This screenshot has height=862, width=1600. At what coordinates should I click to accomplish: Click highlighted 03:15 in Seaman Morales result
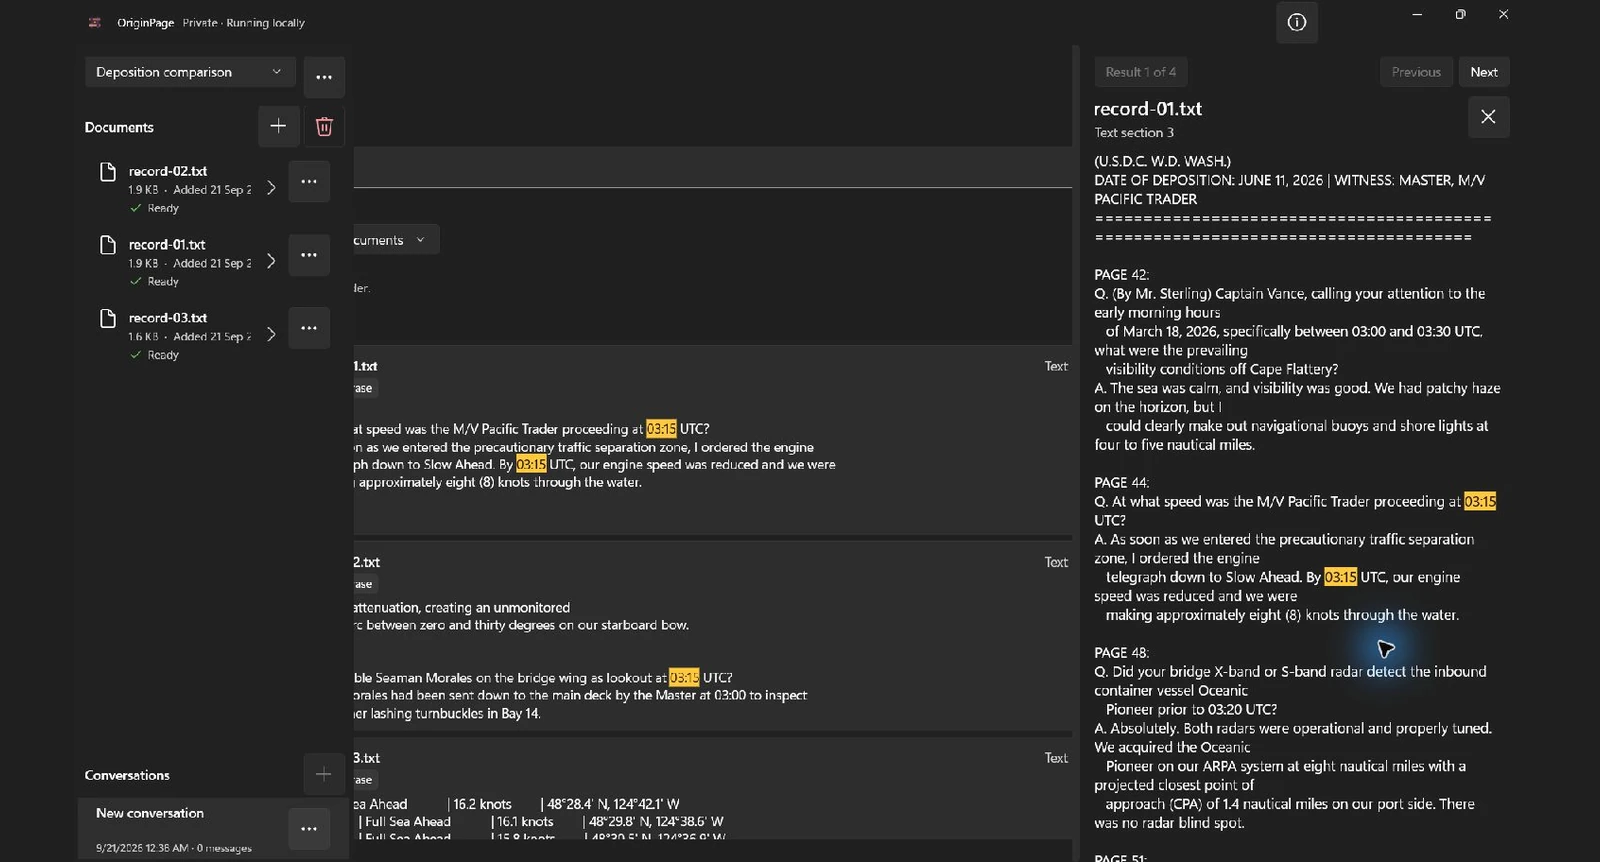click(x=684, y=677)
